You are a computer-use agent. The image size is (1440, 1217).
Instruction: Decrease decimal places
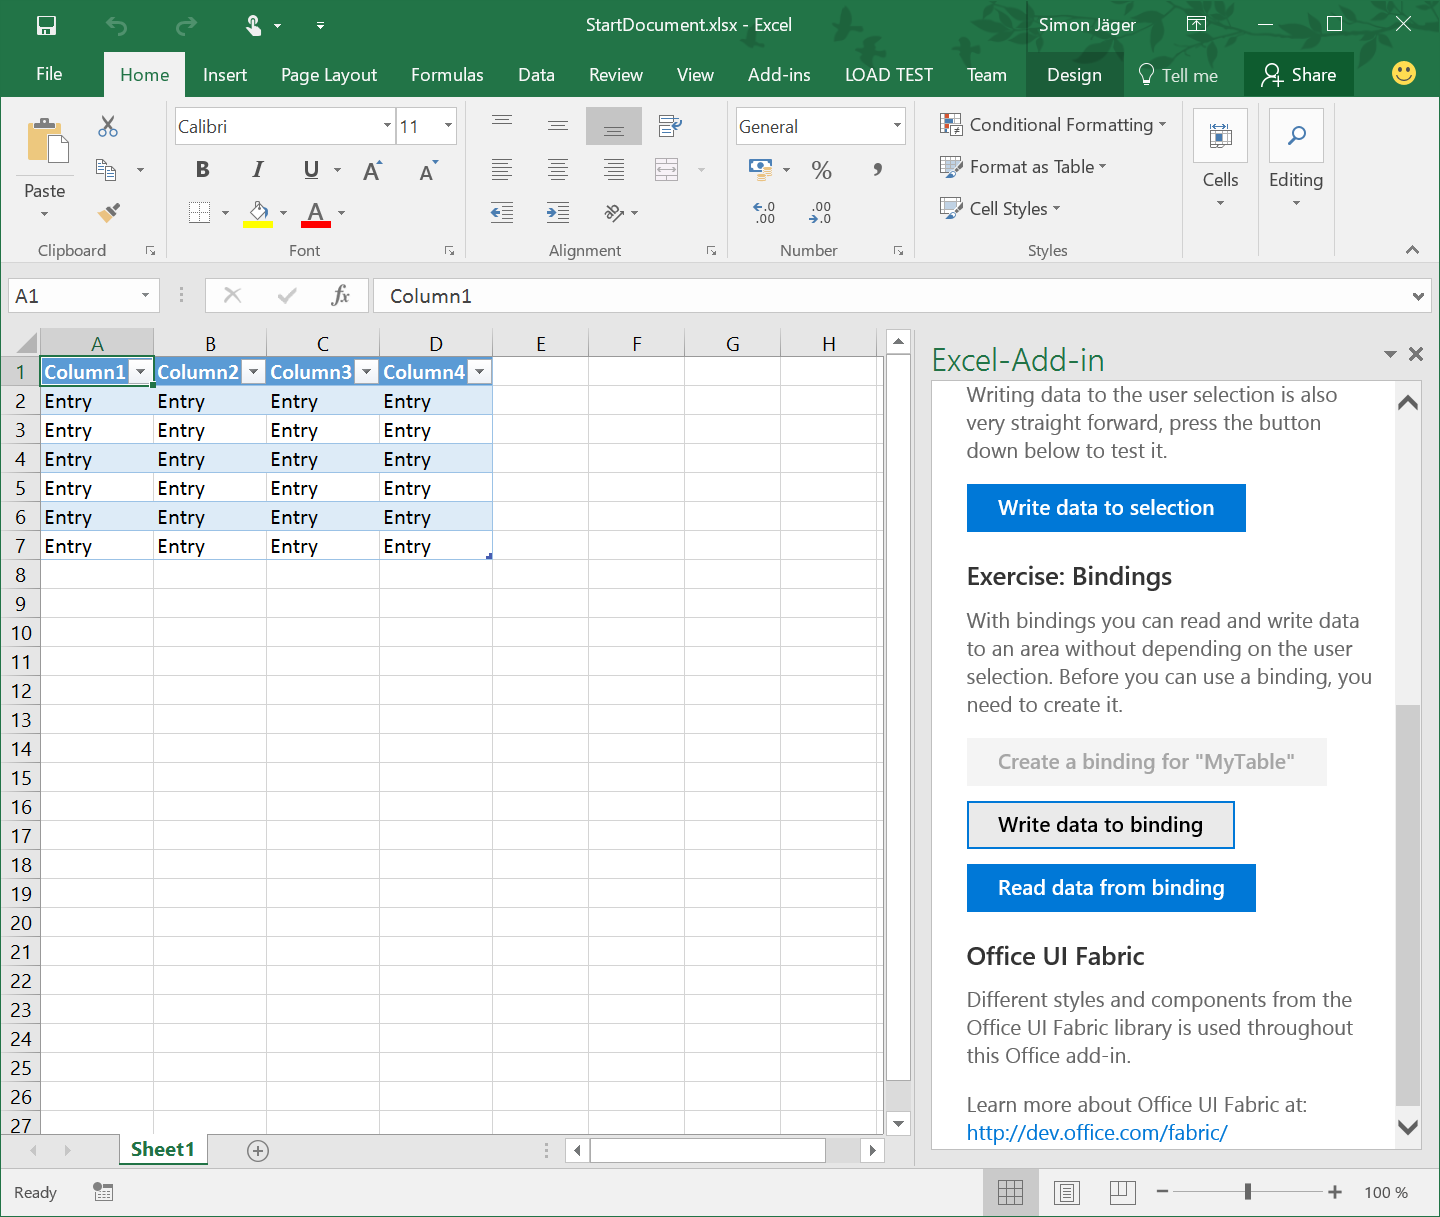point(821,212)
